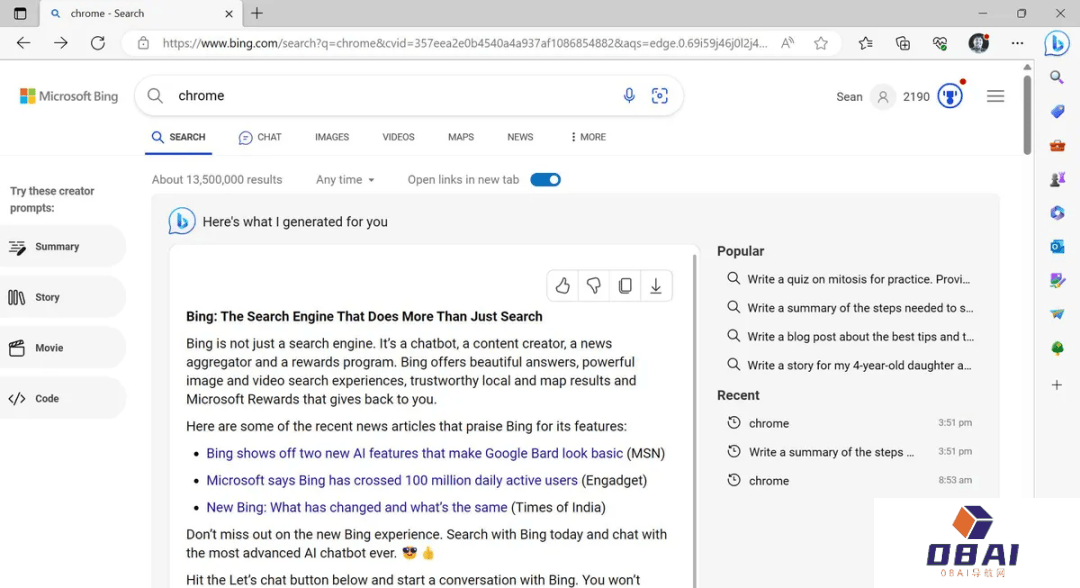The height and width of the screenshot is (588, 1080).
Task: Select the Summary creator prompt
Action: tap(60, 246)
